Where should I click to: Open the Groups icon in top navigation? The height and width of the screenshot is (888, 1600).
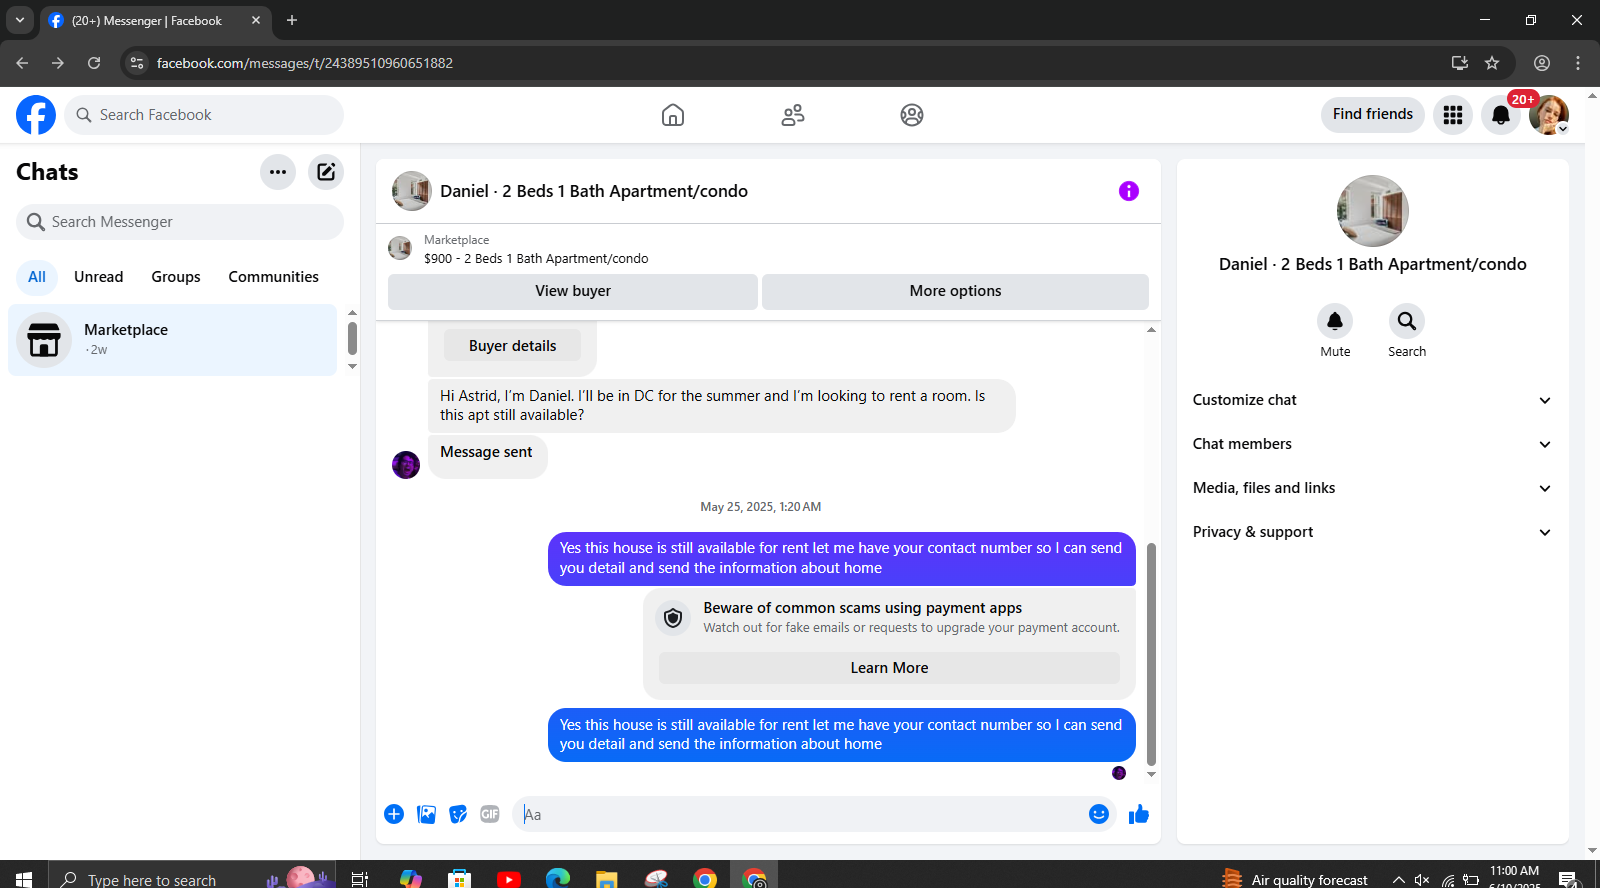click(x=912, y=115)
